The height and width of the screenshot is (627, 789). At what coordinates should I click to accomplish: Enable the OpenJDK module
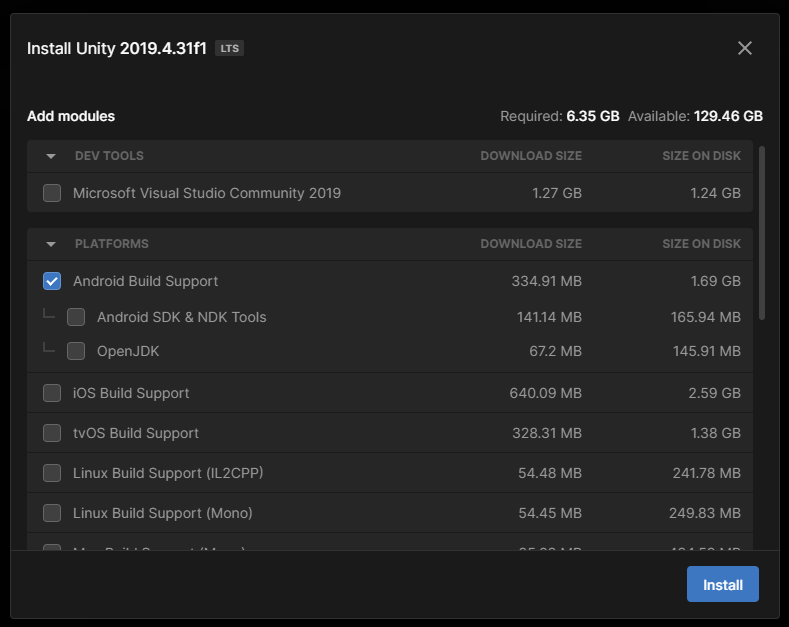coord(76,351)
